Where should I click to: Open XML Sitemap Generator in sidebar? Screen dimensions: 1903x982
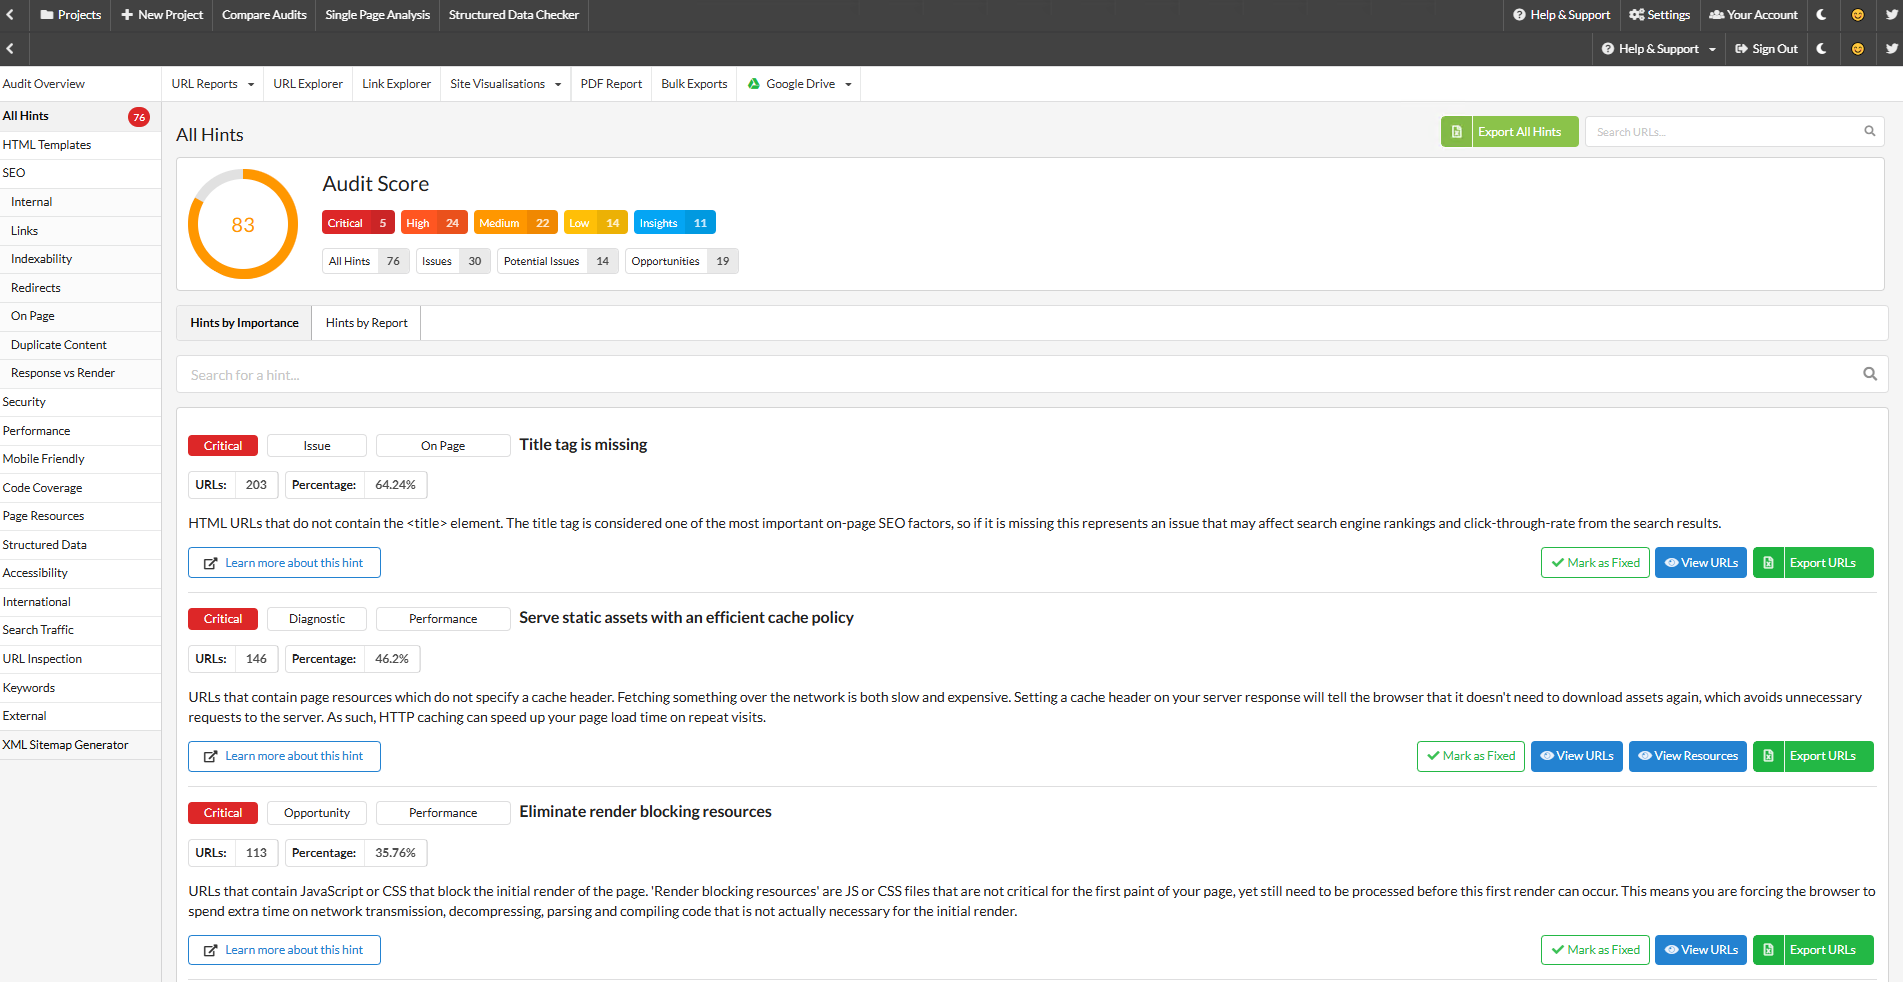(80, 745)
